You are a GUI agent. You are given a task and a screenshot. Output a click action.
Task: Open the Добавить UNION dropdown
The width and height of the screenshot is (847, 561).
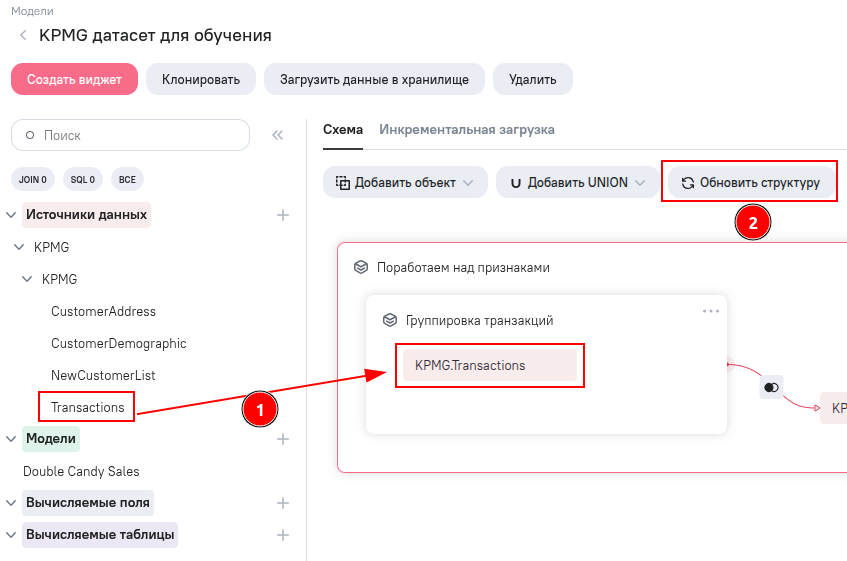pos(577,183)
